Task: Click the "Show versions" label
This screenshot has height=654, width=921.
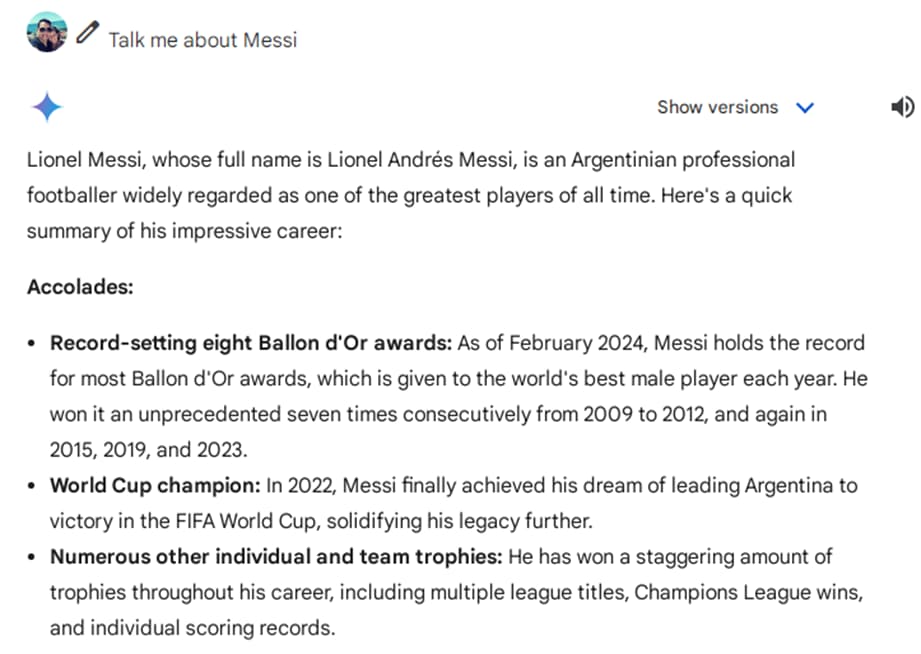Action: [717, 107]
